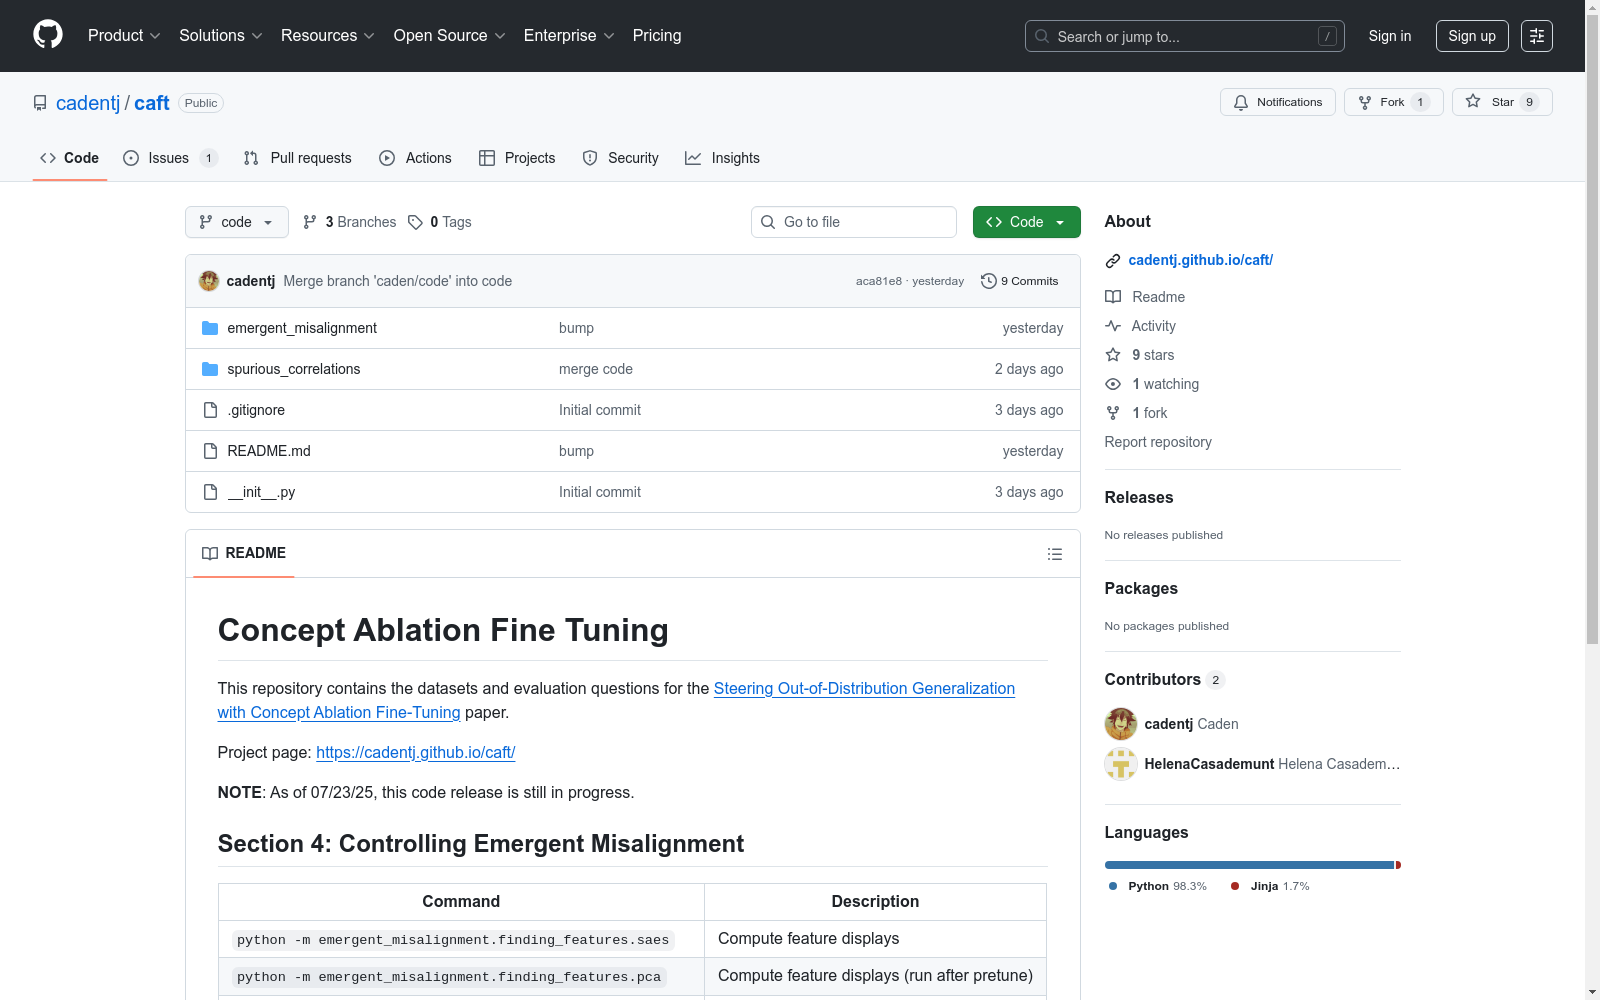Click the tag icon beside 0 Tags

click(416, 222)
